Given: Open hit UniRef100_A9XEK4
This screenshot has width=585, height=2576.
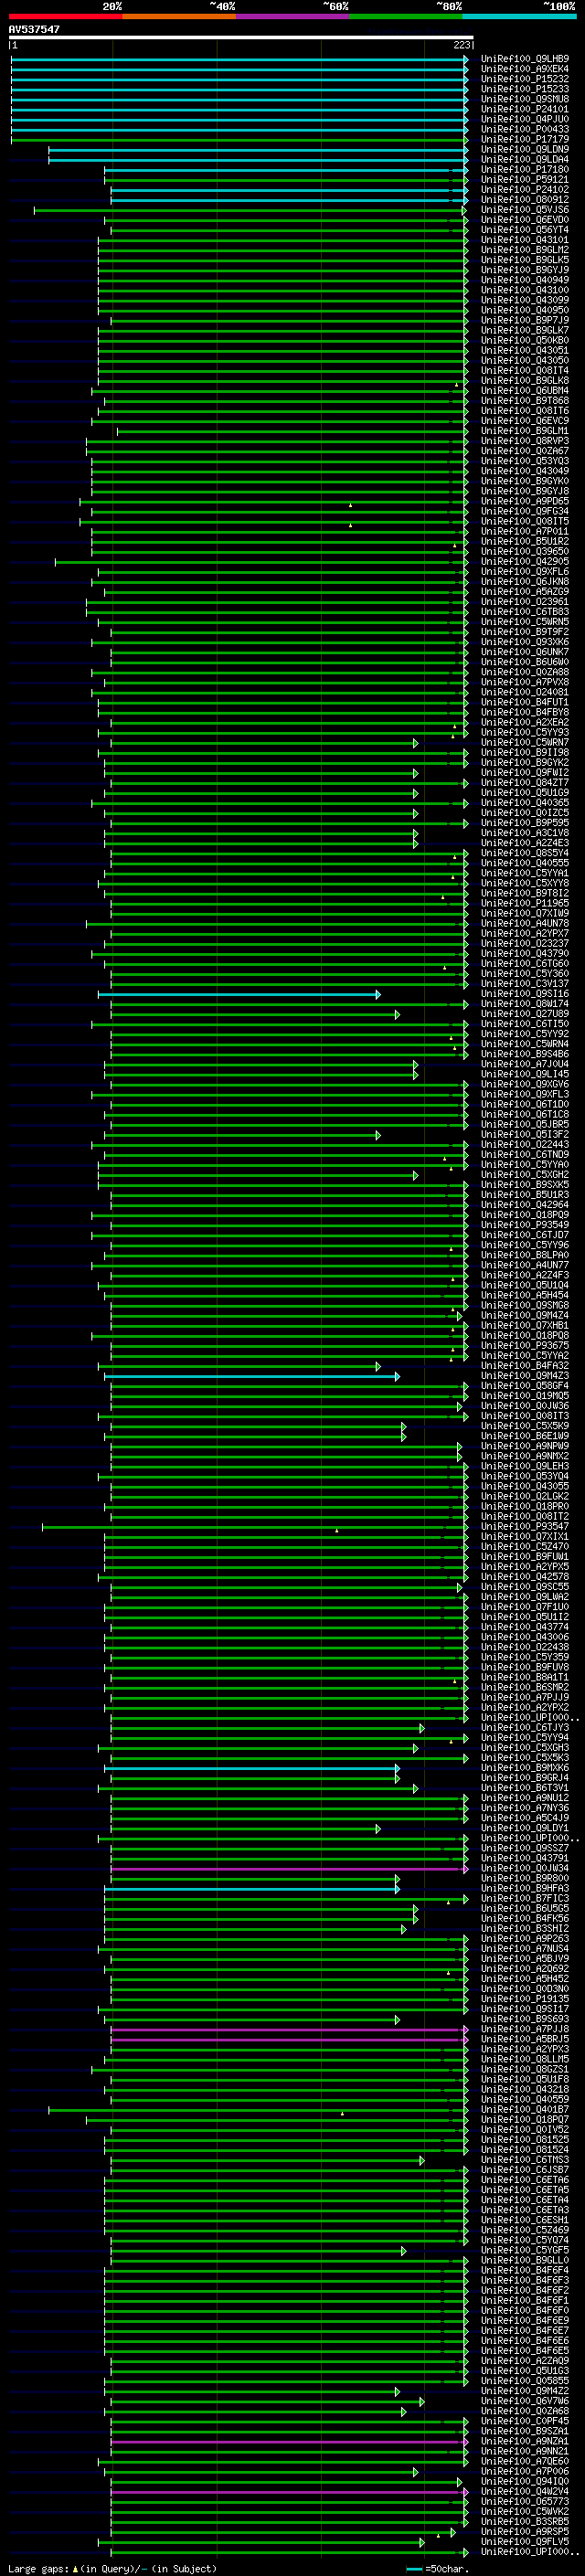Looking at the screenshot, I should 525,69.
